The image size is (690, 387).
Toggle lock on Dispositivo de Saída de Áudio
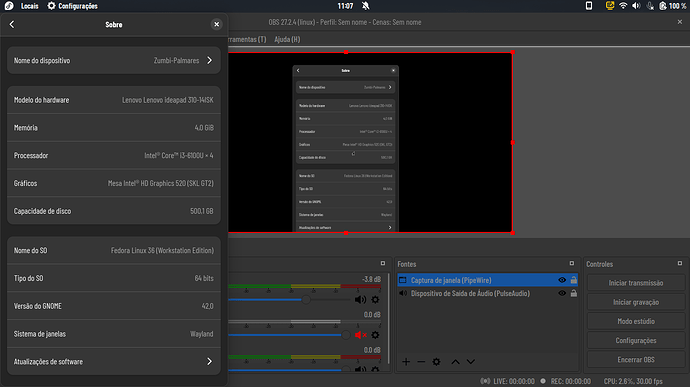(x=574, y=293)
